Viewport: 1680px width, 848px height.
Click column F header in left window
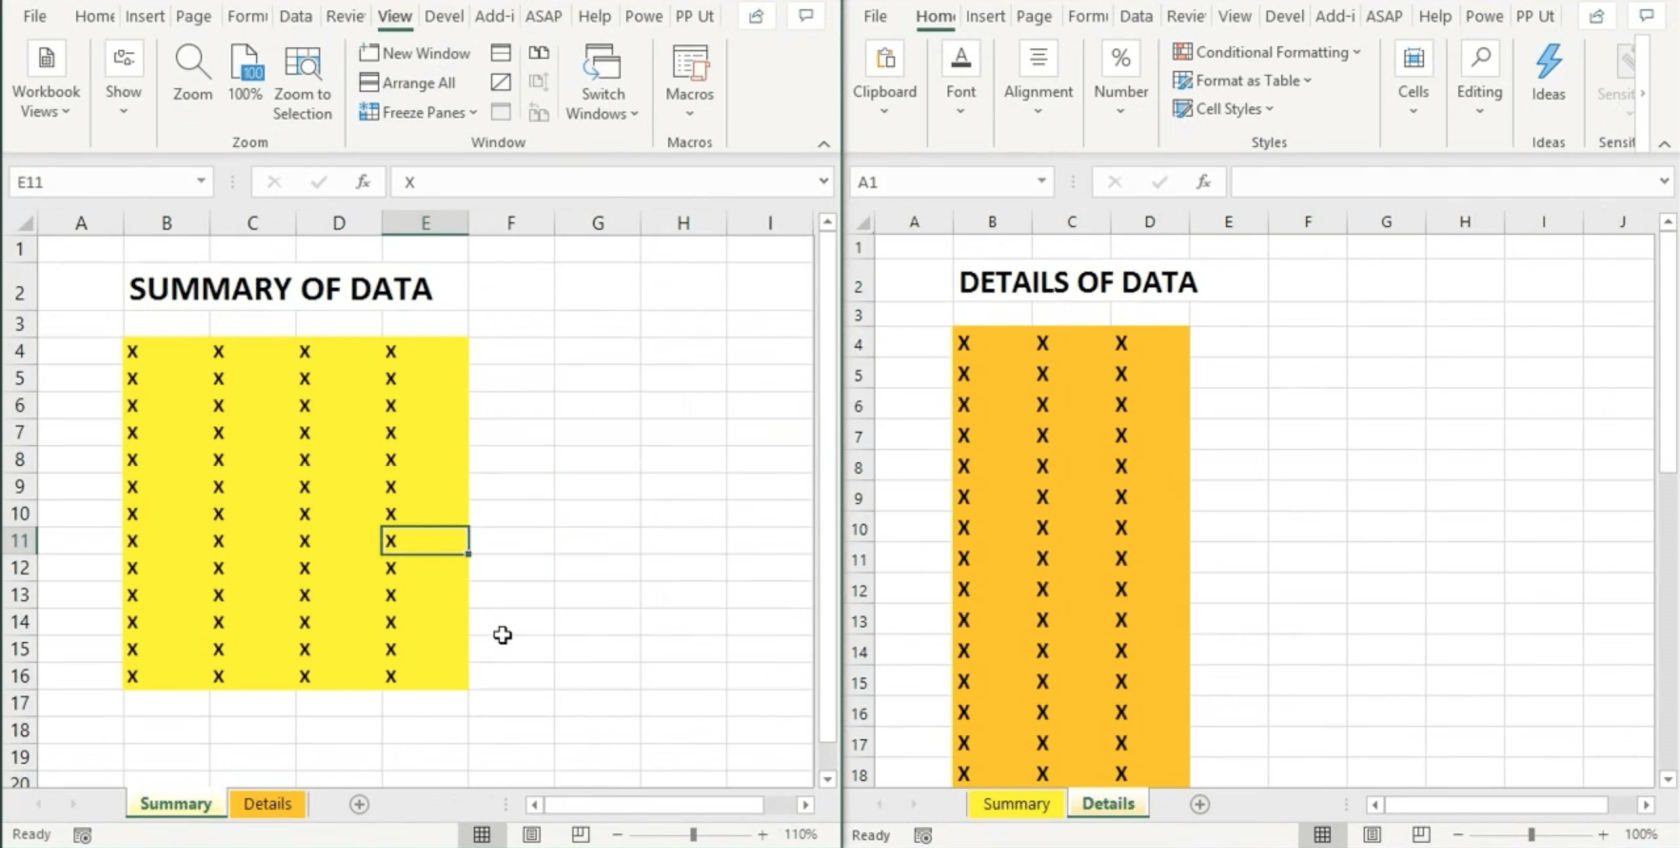point(511,223)
